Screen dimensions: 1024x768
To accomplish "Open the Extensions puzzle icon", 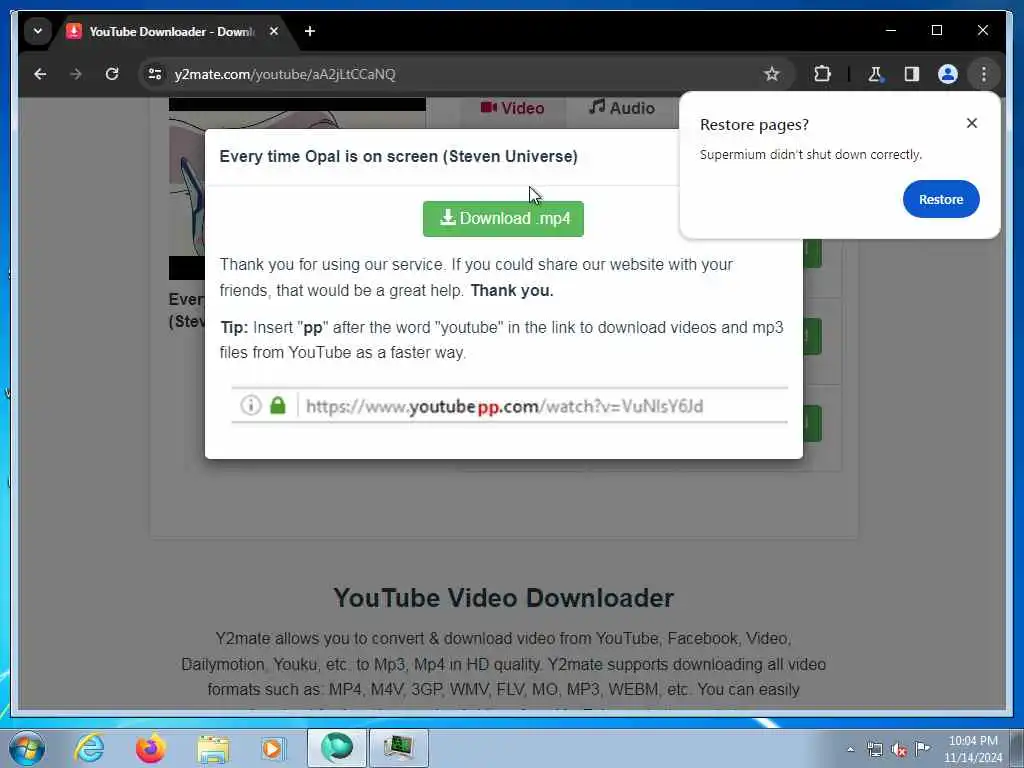I will click(x=822, y=74).
